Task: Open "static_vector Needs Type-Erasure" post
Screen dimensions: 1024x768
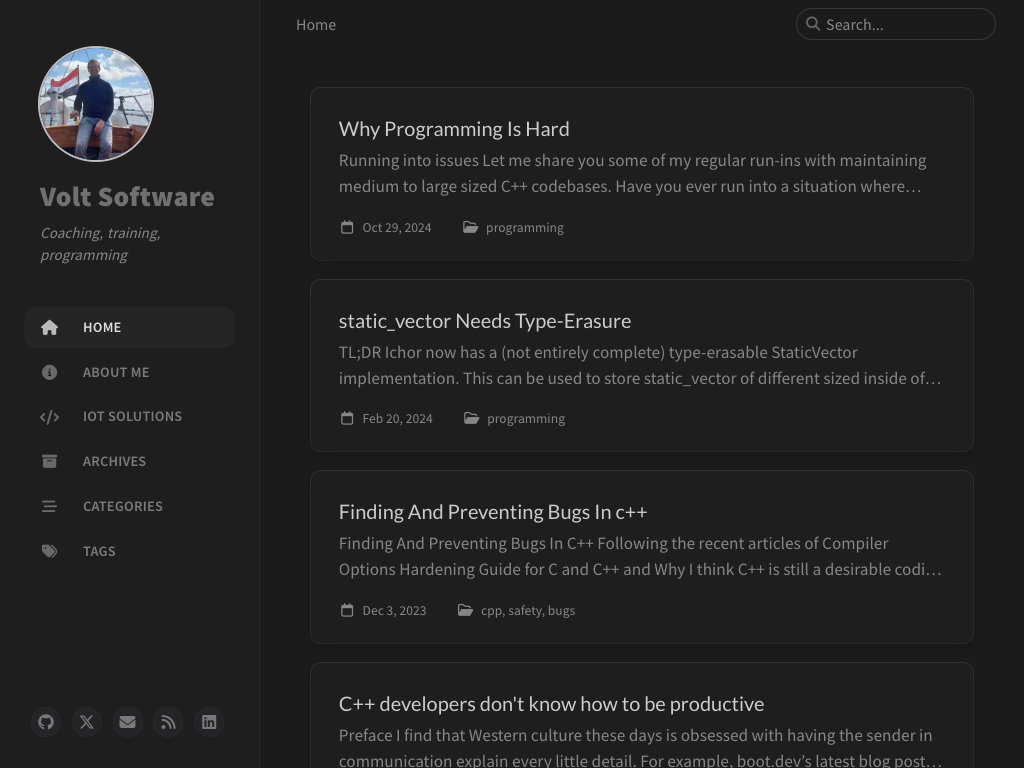Action: click(485, 321)
